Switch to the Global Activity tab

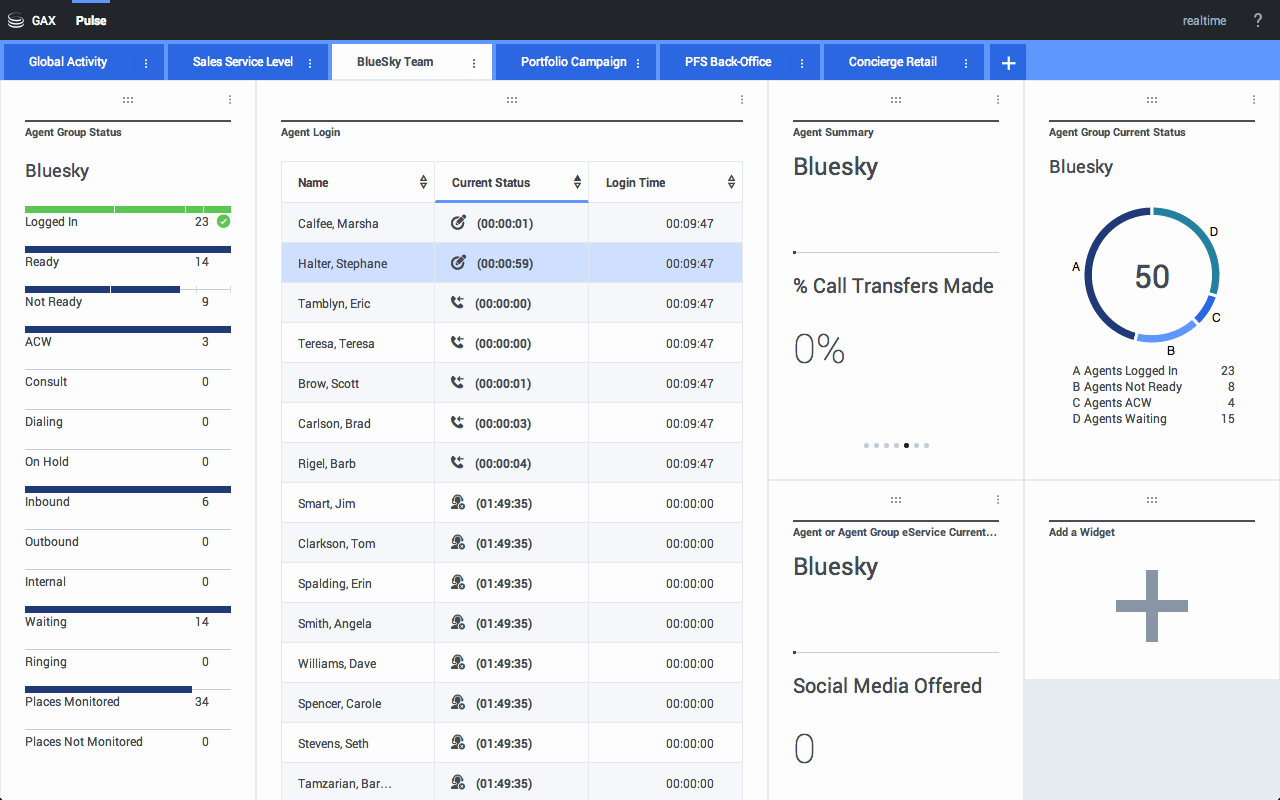click(68, 62)
